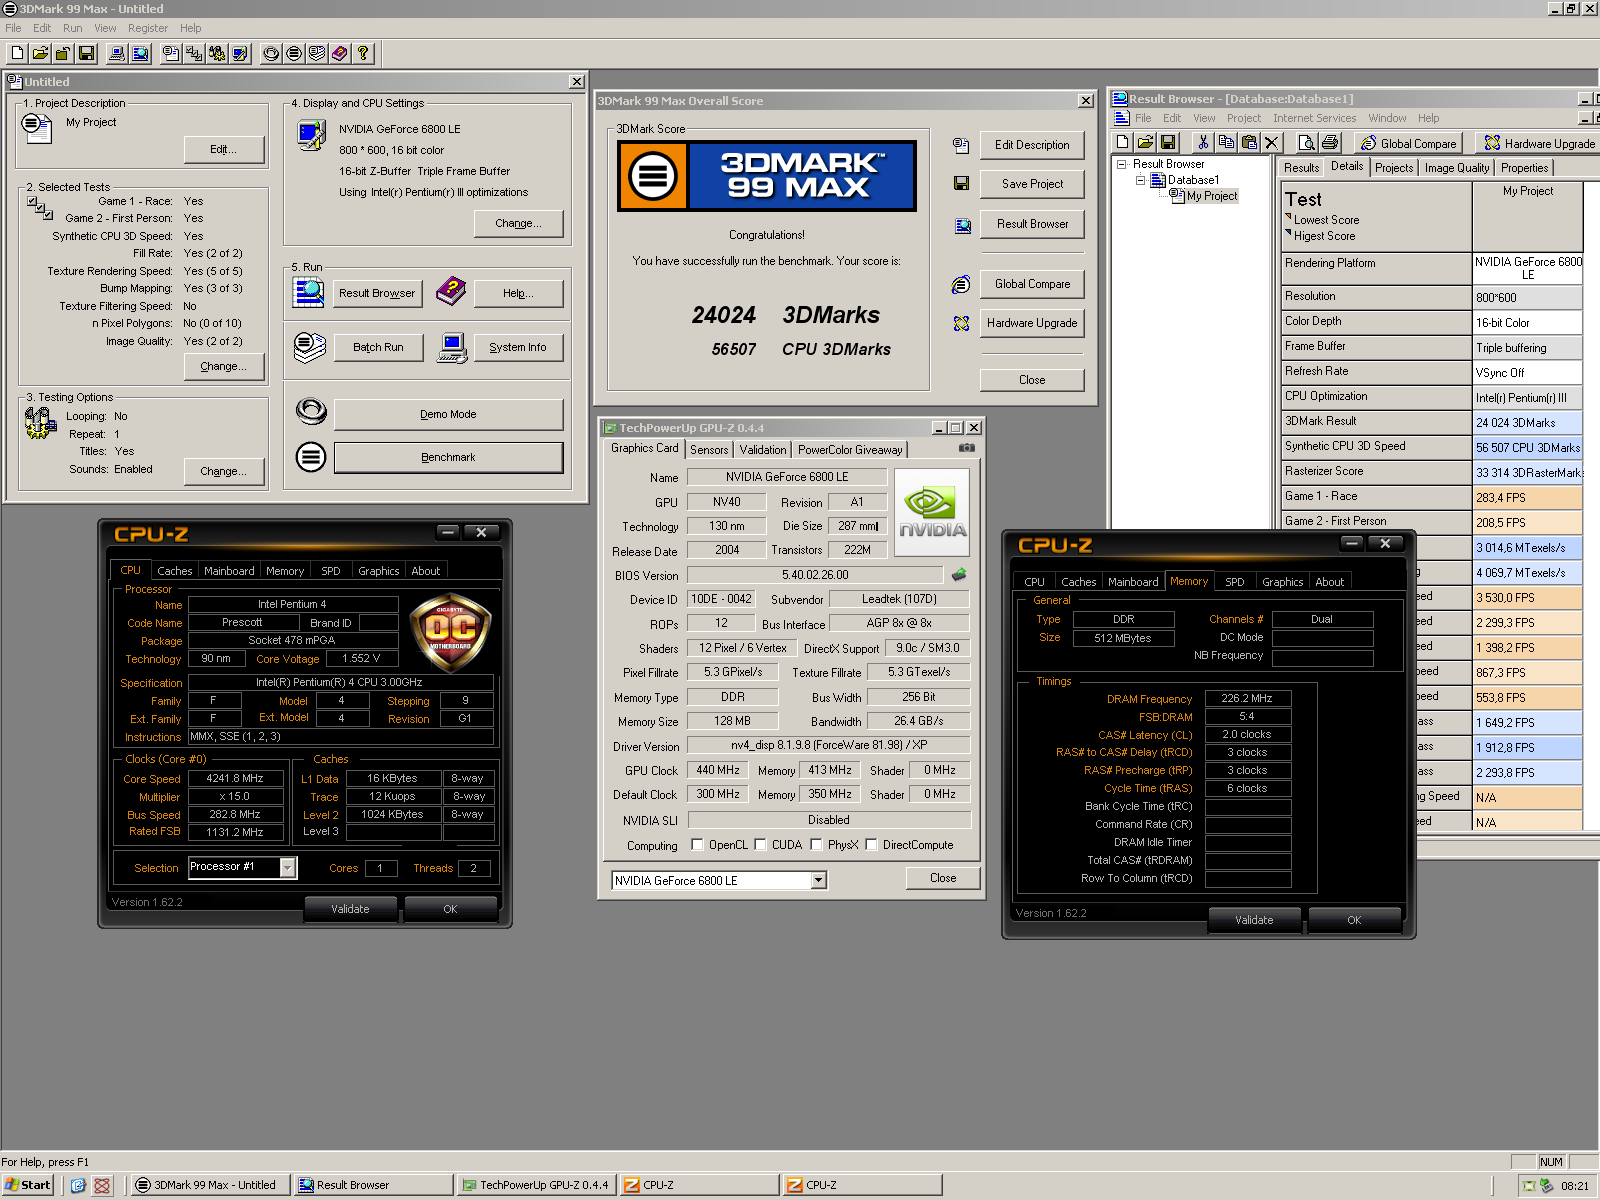Image resolution: width=1600 pixels, height=1200 pixels.
Task: Open the Mainboard tab in left CPU-Z window
Action: click(x=229, y=571)
